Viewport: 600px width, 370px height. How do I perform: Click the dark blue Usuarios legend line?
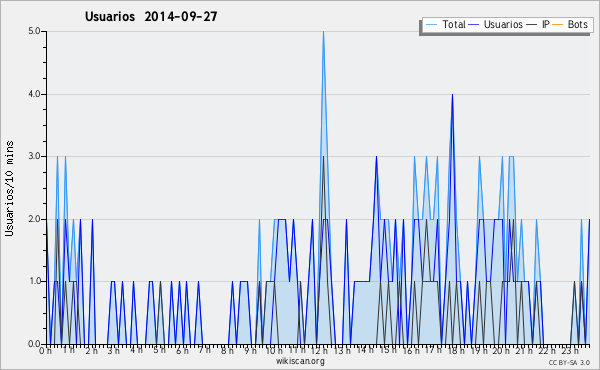[x=474, y=25]
